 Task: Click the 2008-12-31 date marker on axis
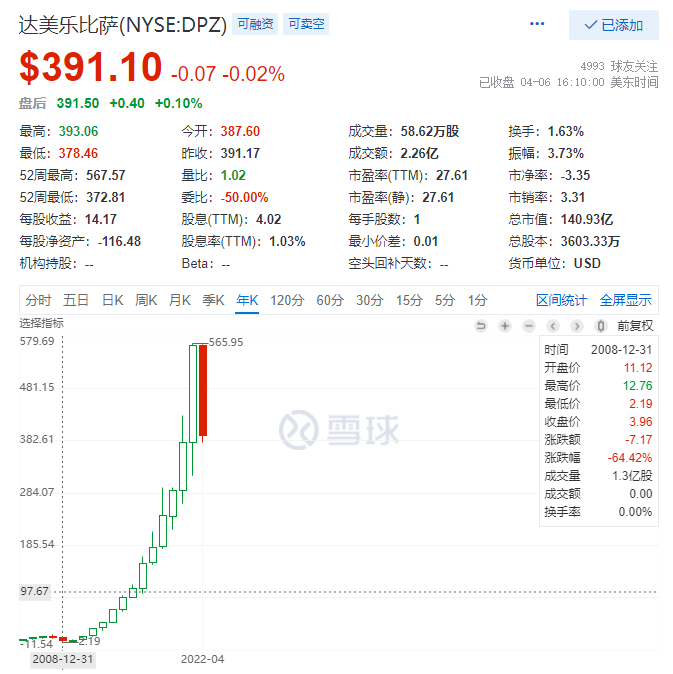pos(63,659)
